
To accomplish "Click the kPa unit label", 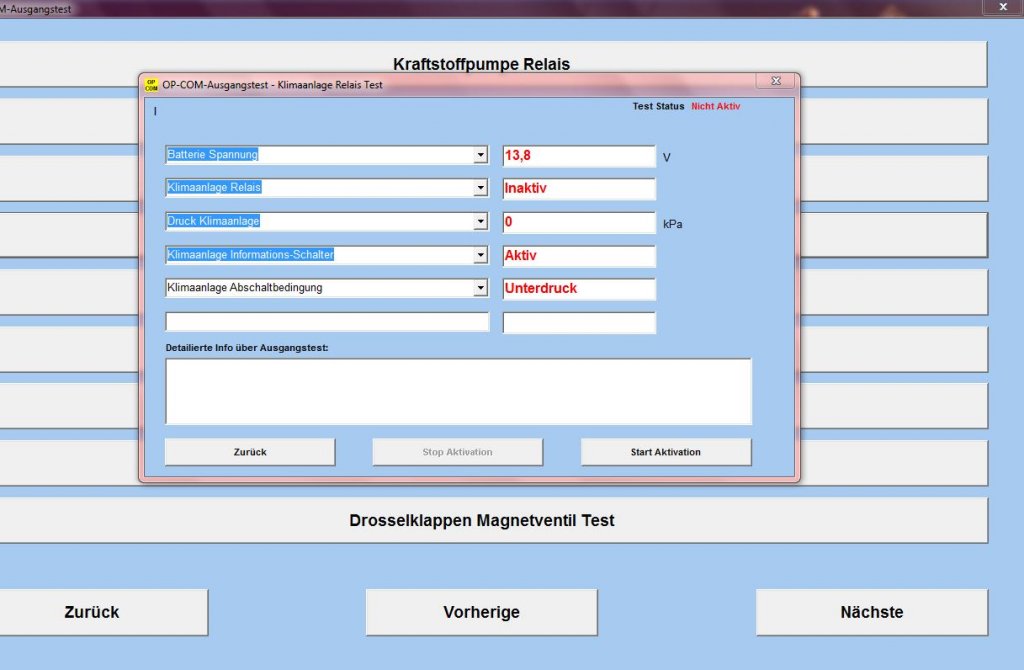I will click(673, 224).
